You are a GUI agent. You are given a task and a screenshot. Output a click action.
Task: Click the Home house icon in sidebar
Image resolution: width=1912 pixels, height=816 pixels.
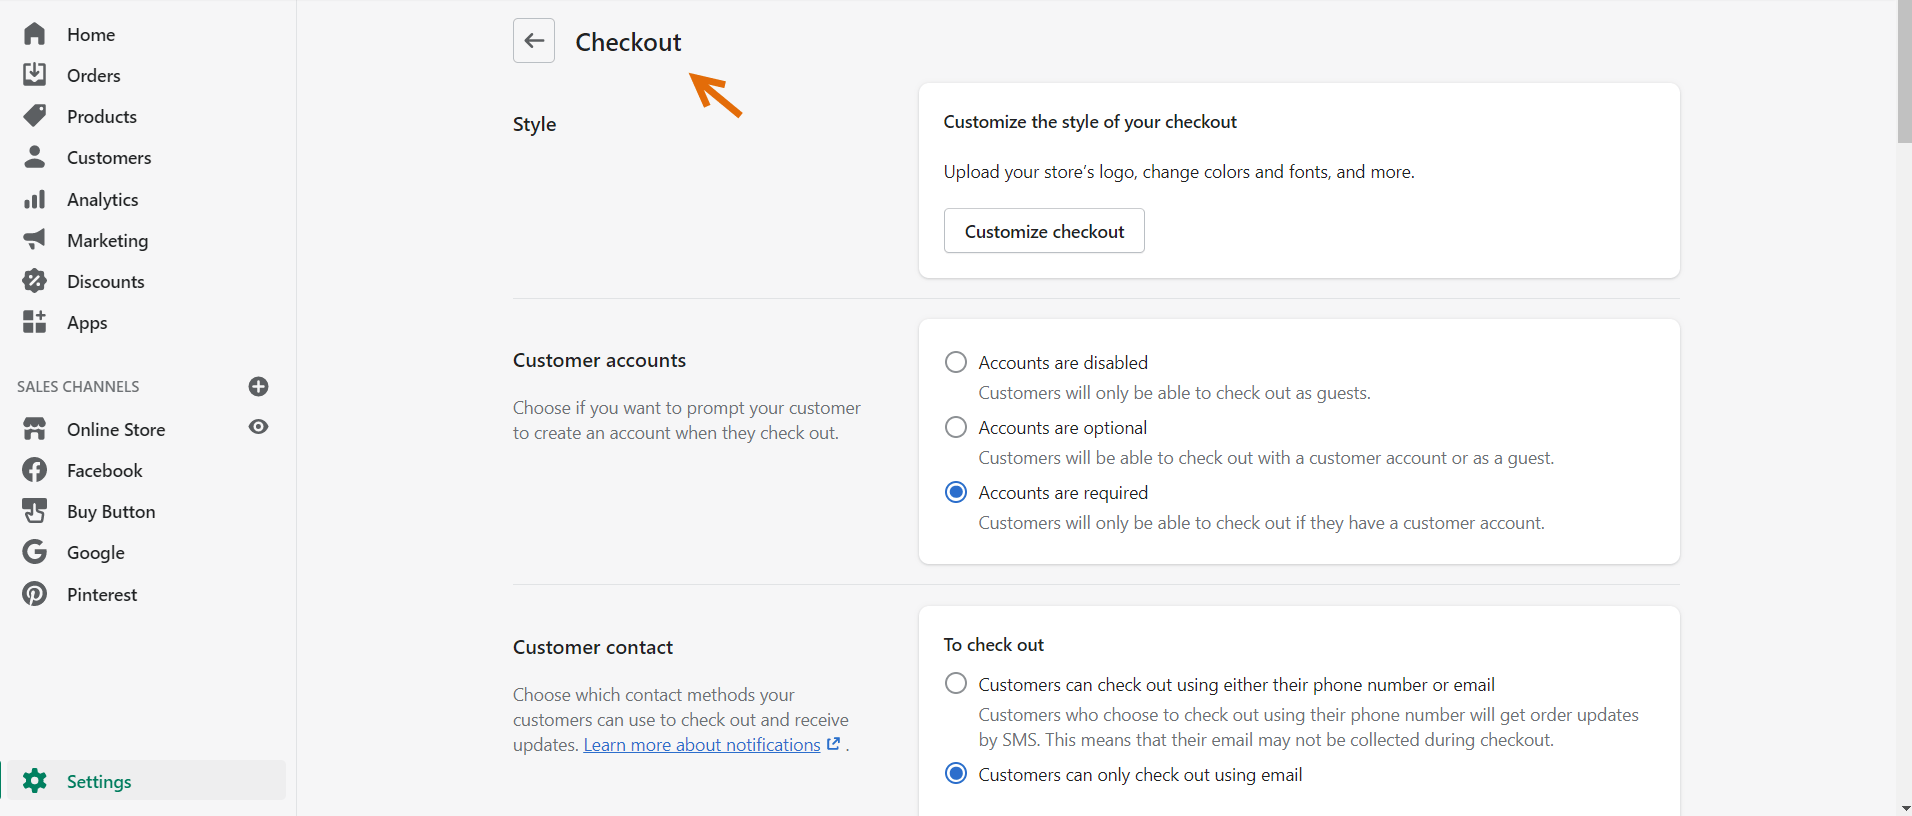(x=35, y=34)
